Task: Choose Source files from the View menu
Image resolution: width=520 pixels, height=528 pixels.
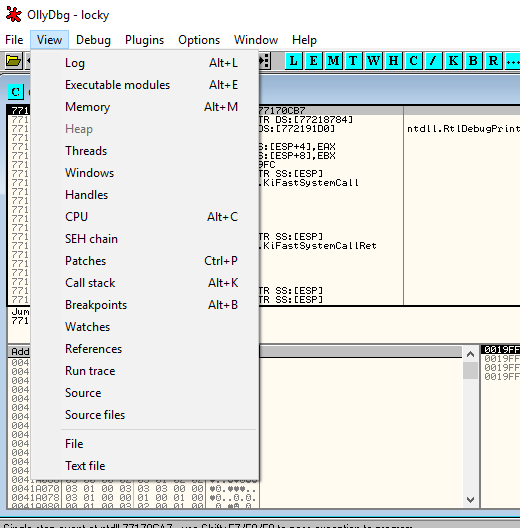Action: click(x=145, y=415)
